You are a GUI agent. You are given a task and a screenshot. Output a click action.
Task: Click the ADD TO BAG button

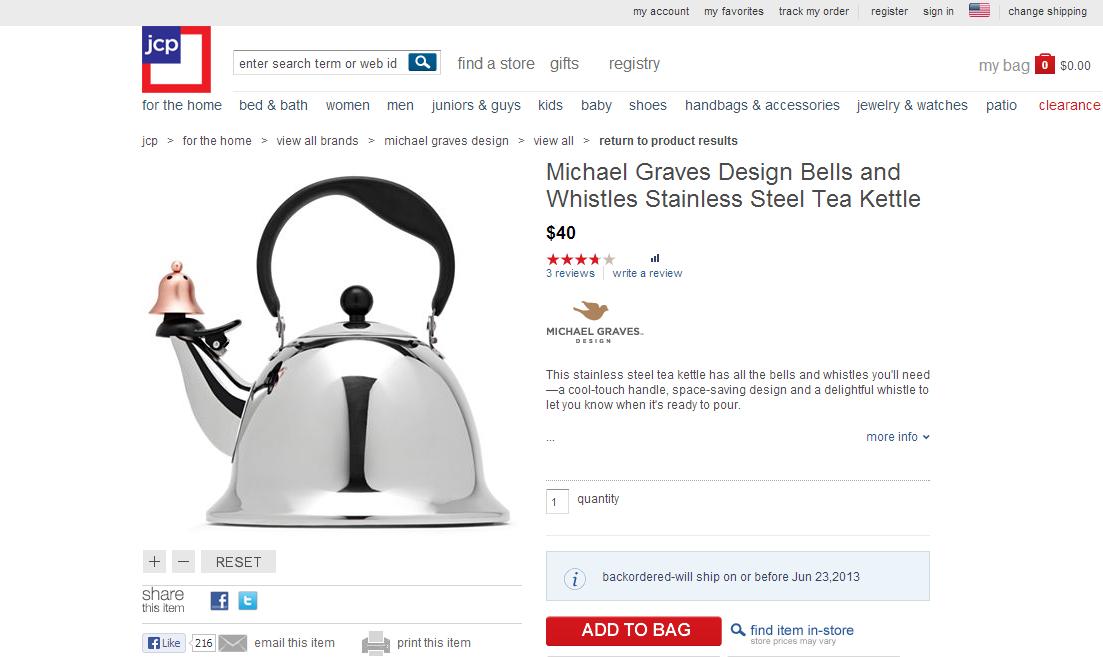click(x=634, y=630)
